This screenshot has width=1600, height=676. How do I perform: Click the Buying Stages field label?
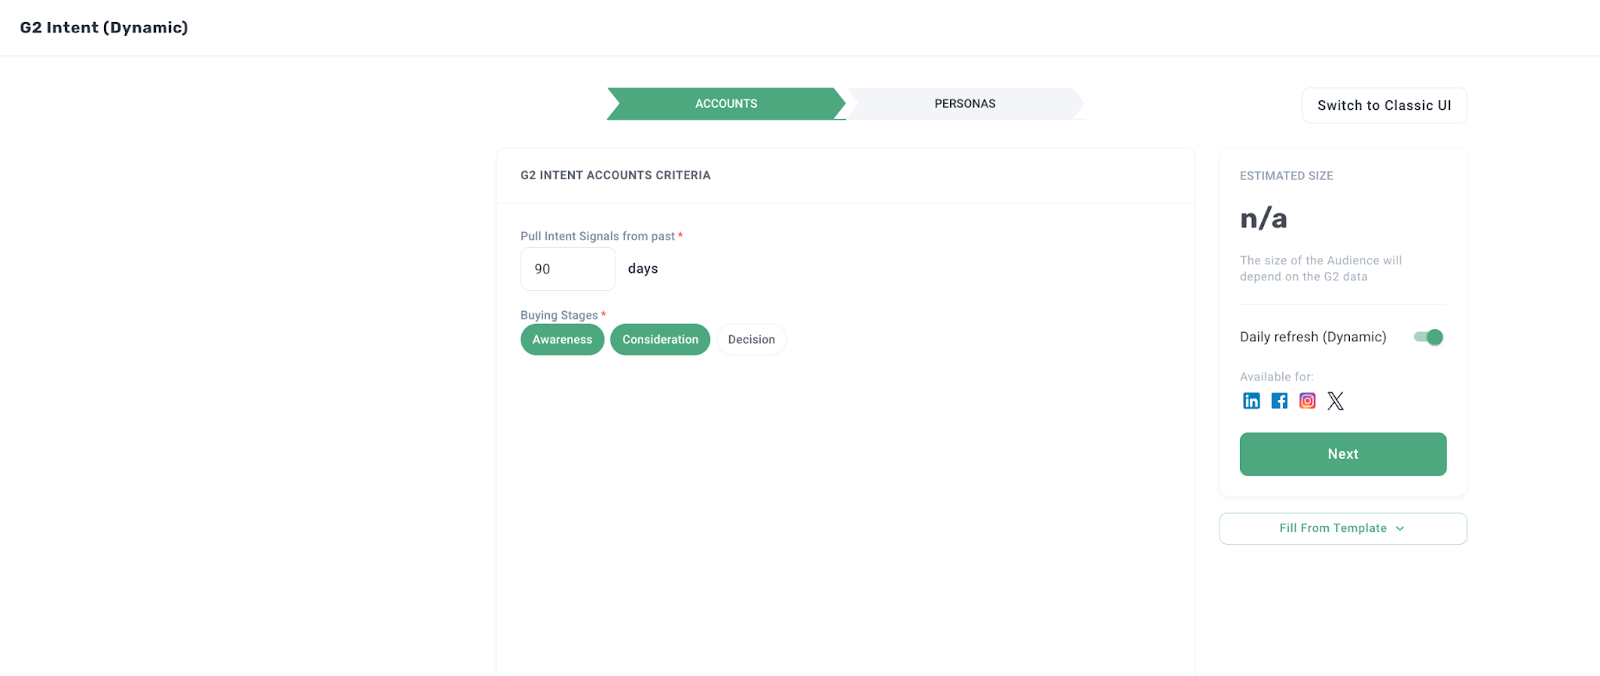pyautogui.click(x=559, y=315)
